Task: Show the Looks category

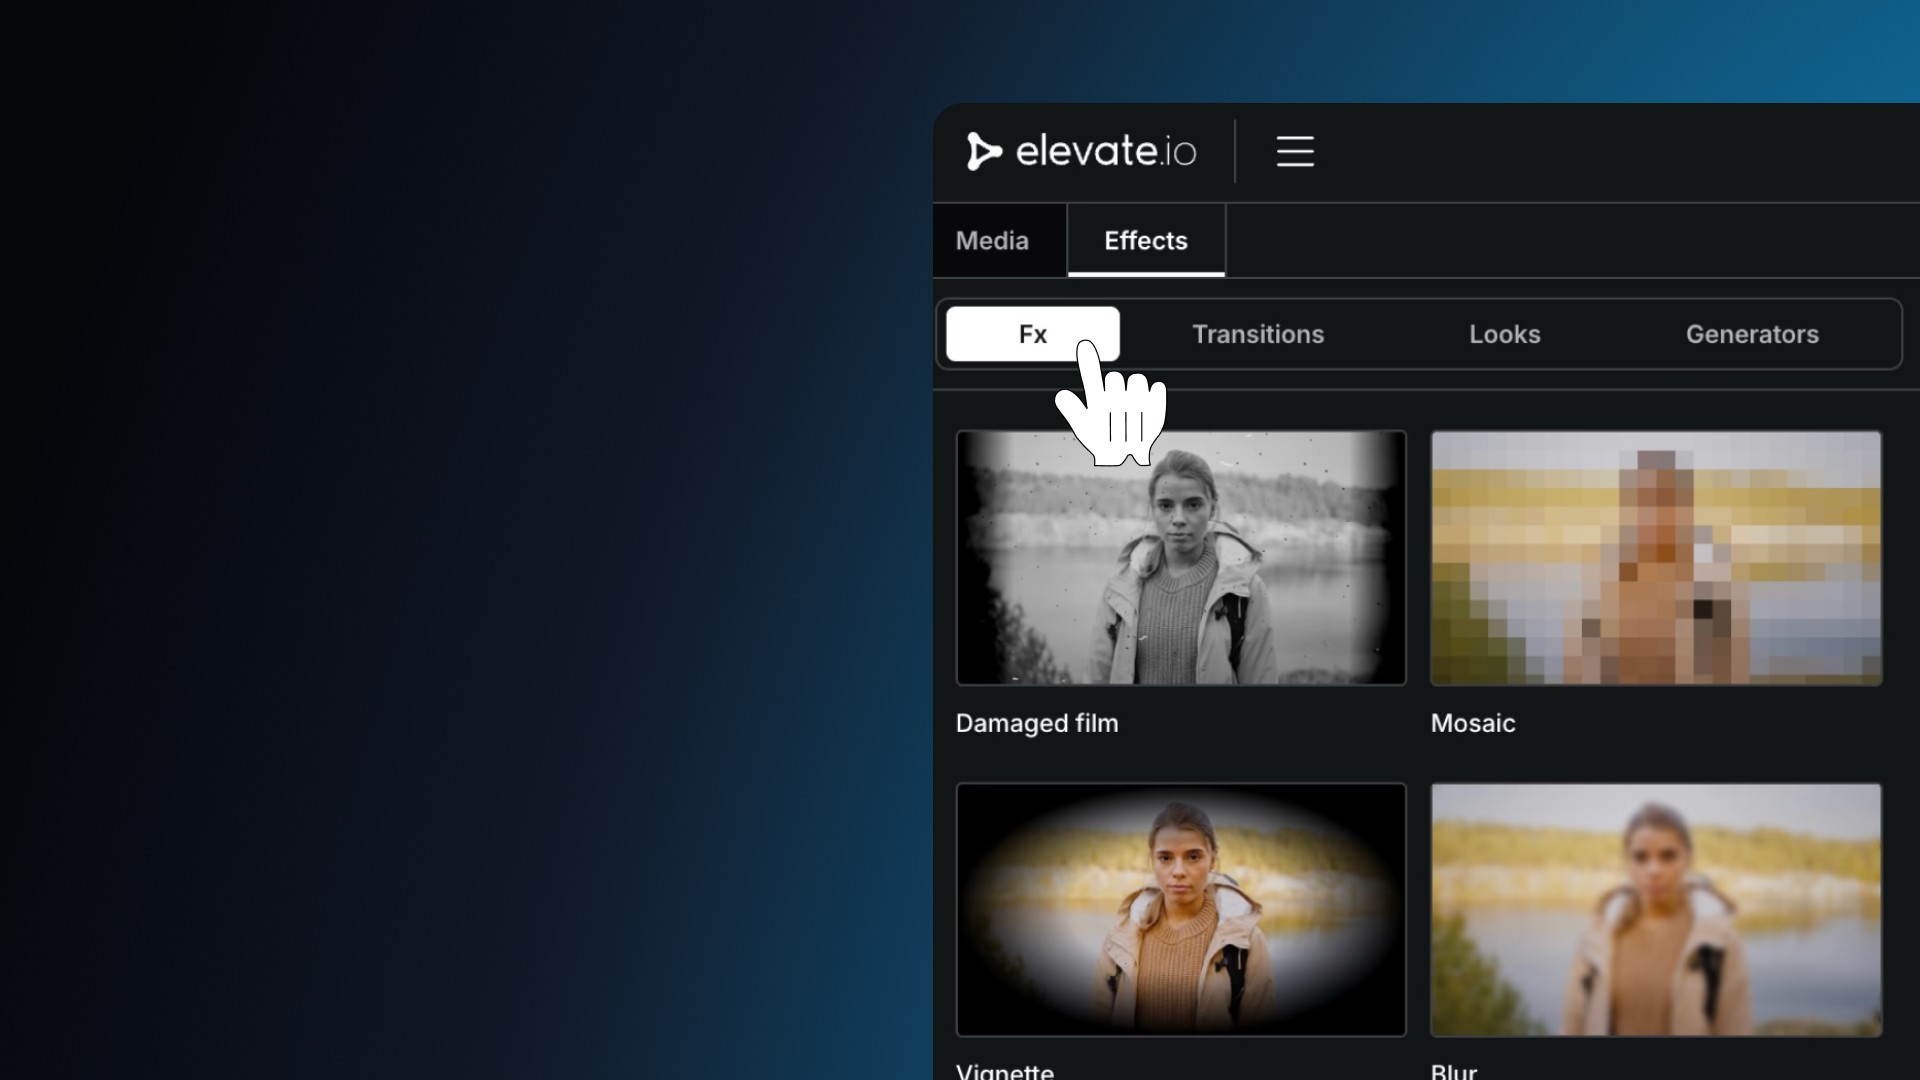Action: coord(1504,334)
